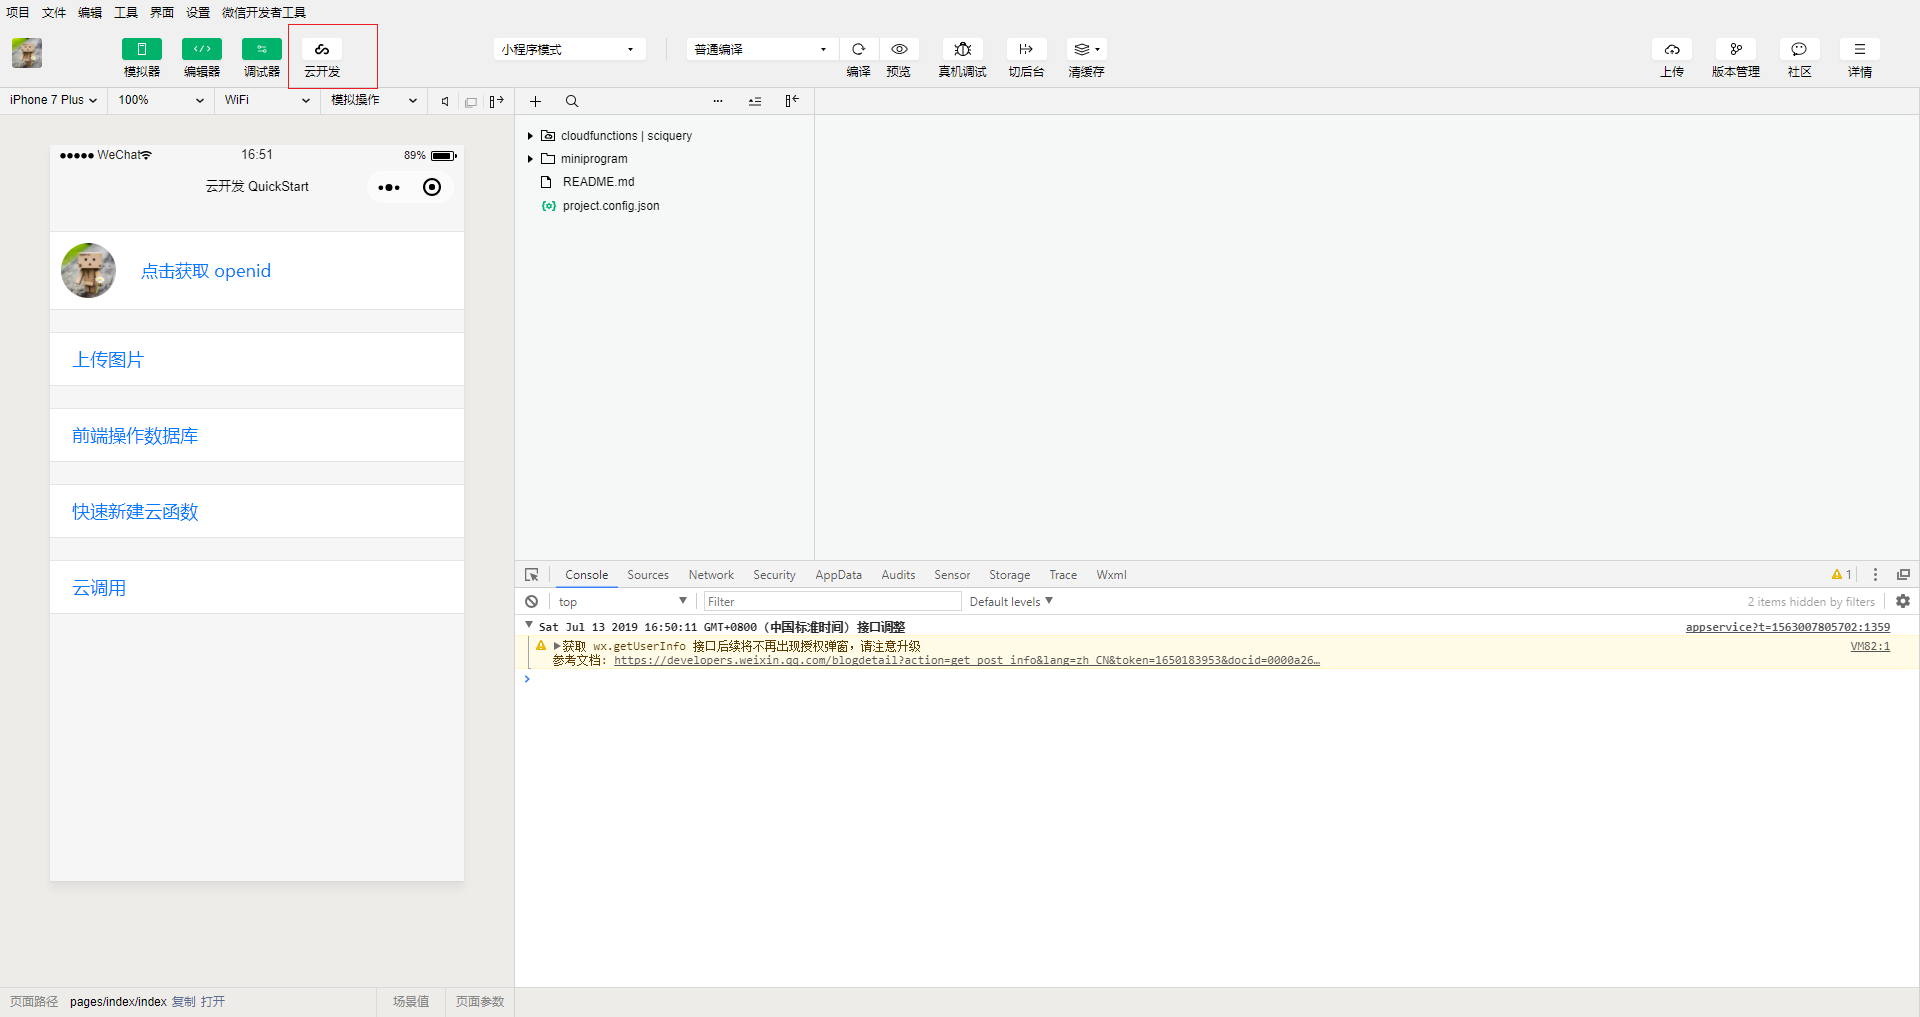
Task: Expand the cloudfunctions folder
Action: pos(530,136)
